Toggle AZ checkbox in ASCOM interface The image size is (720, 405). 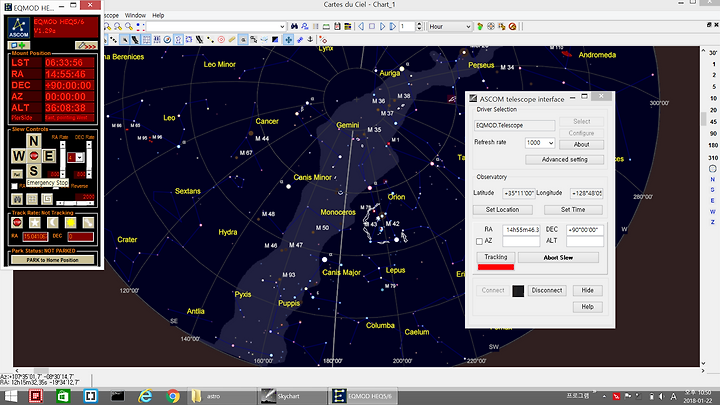pos(479,241)
